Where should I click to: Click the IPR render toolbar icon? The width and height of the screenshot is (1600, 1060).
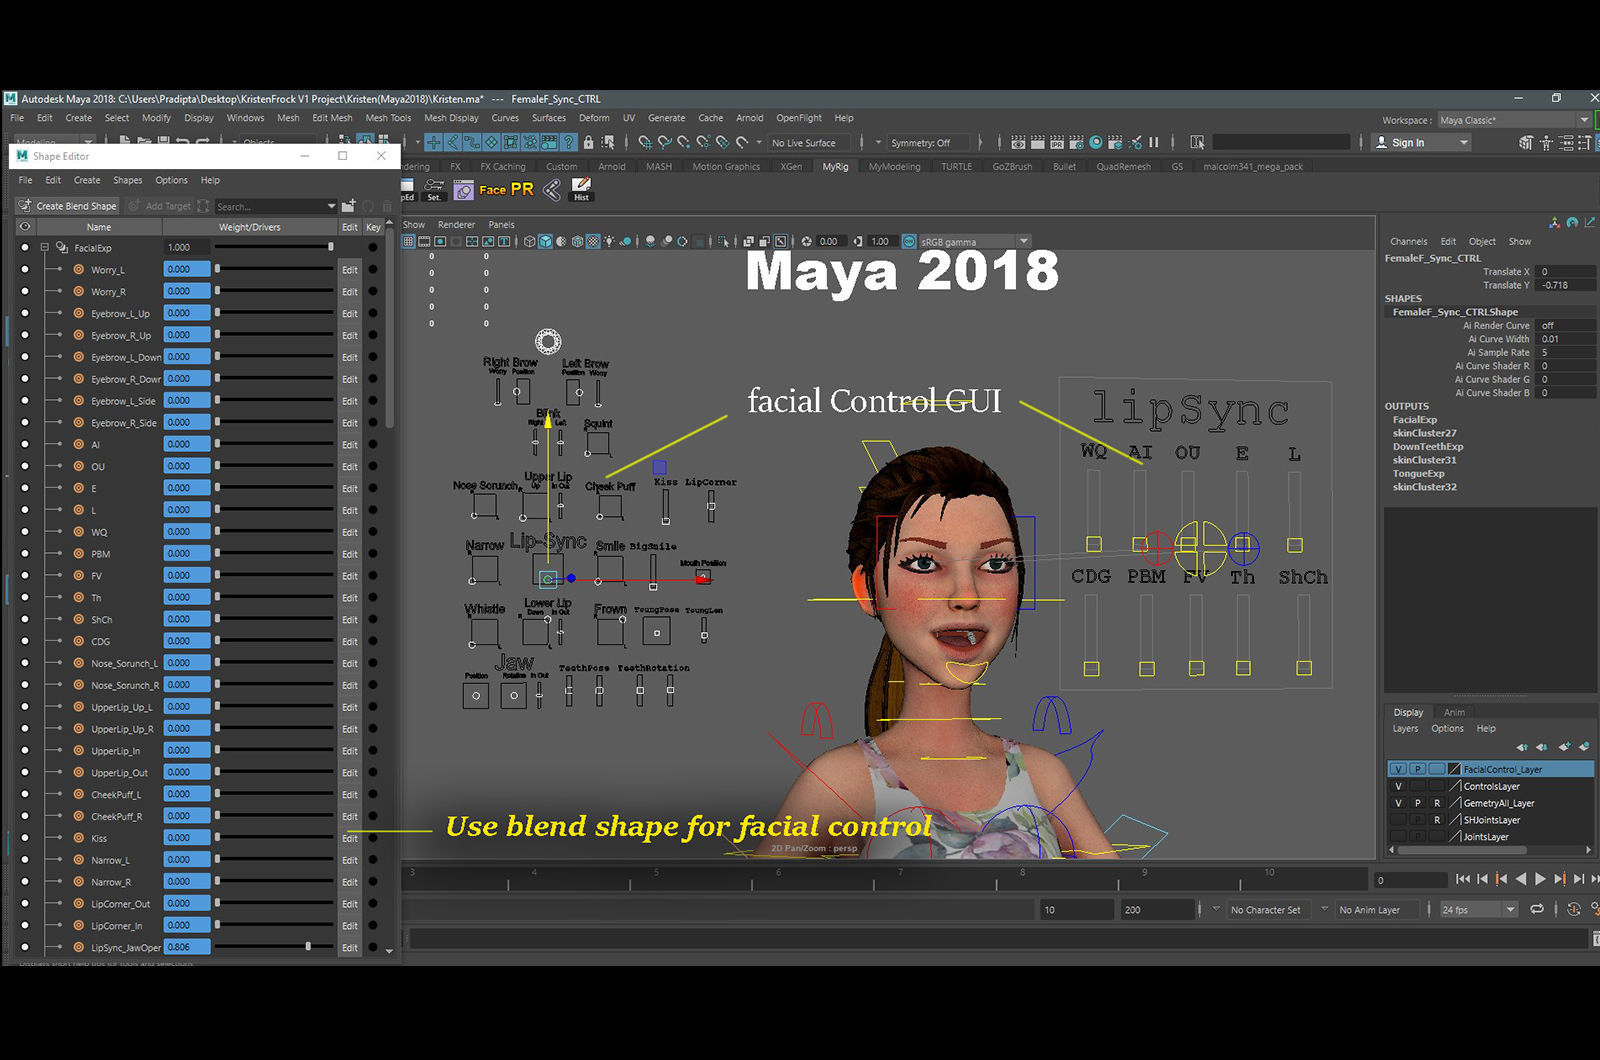point(1057,143)
